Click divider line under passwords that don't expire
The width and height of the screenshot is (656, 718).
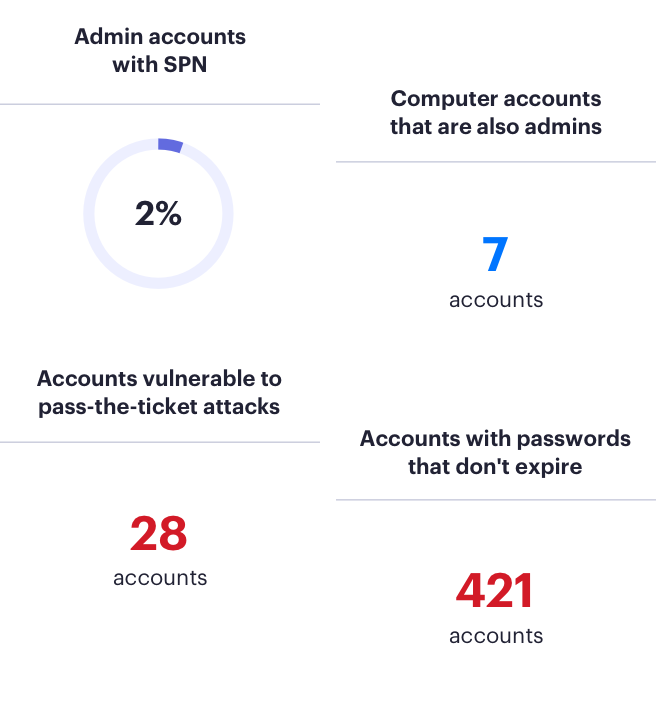tap(496, 500)
